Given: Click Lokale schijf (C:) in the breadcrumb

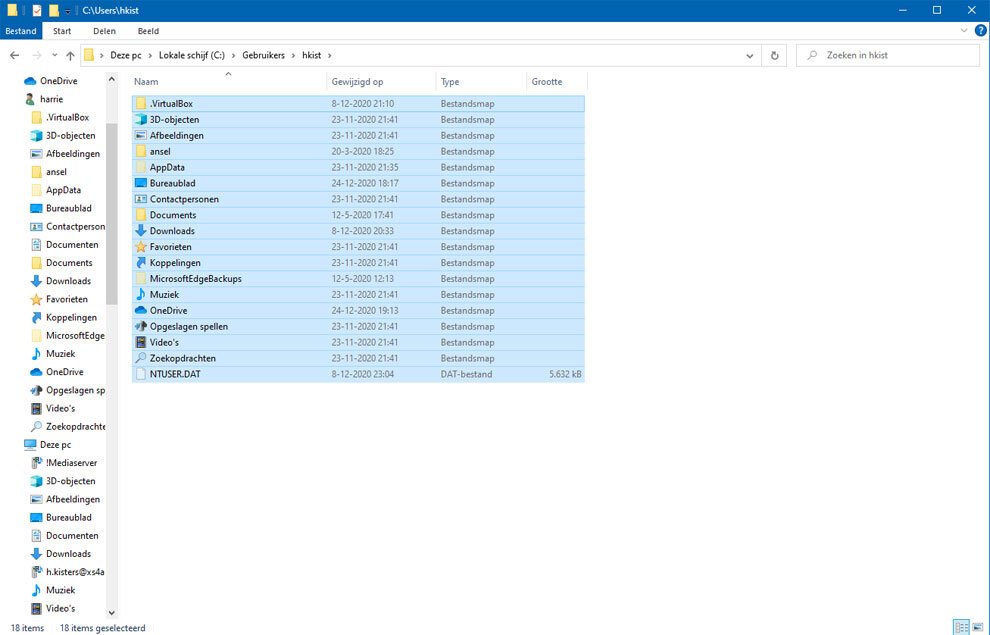Looking at the screenshot, I should pos(192,56).
